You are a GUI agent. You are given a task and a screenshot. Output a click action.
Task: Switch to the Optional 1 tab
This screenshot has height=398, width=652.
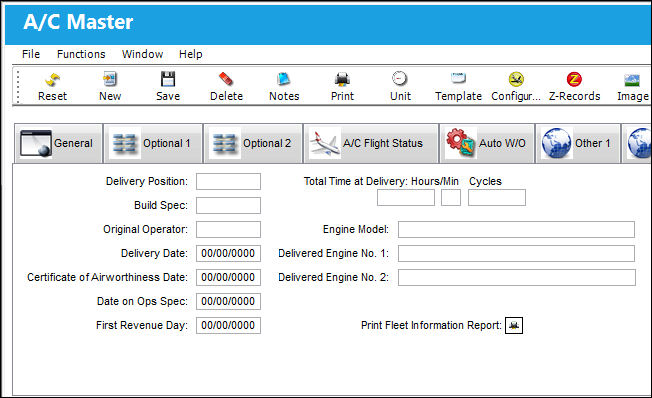(x=153, y=143)
